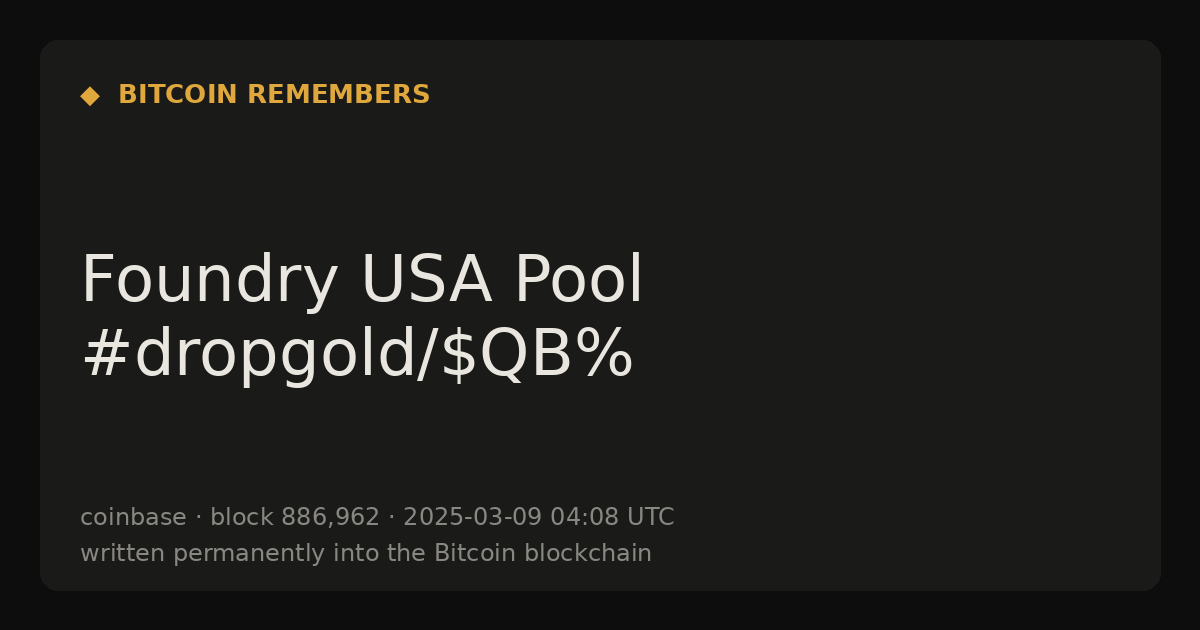Click the word block in the footer
The width and height of the screenshot is (1200, 630).
[242, 518]
